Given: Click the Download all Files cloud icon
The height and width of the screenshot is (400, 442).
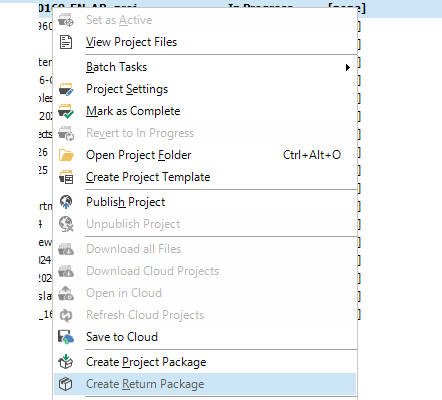Looking at the screenshot, I should 66,249.
